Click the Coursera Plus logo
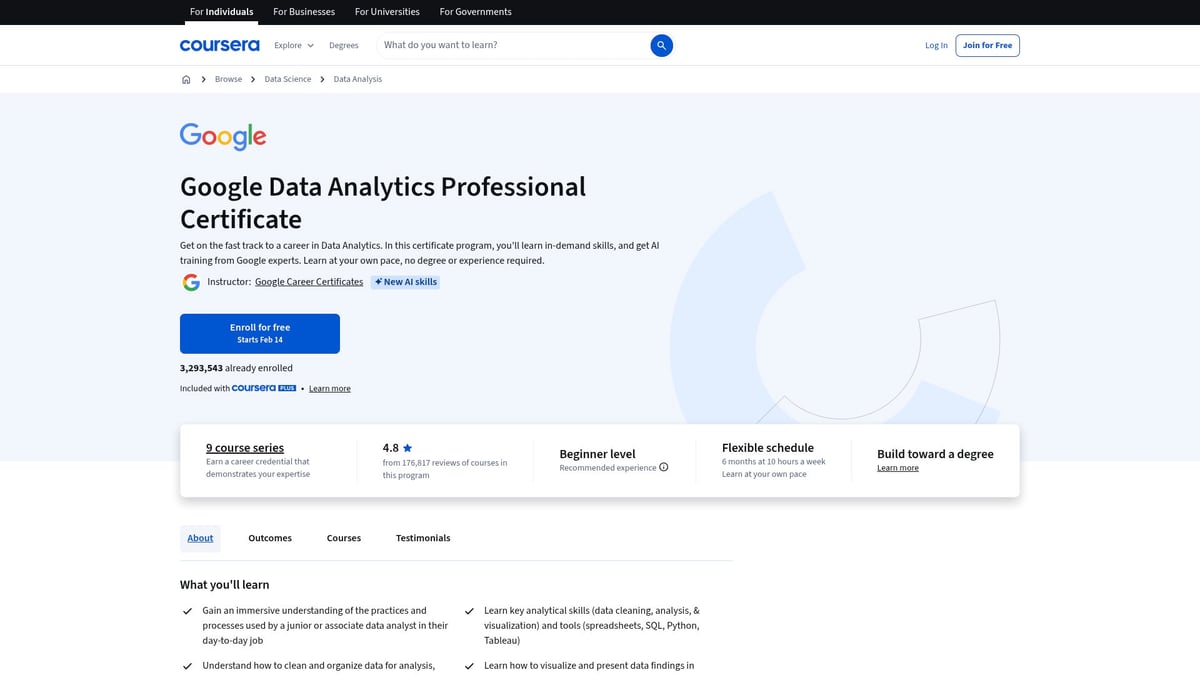The width and height of the screenshot is (1200, 675). [x=264, y=388]
